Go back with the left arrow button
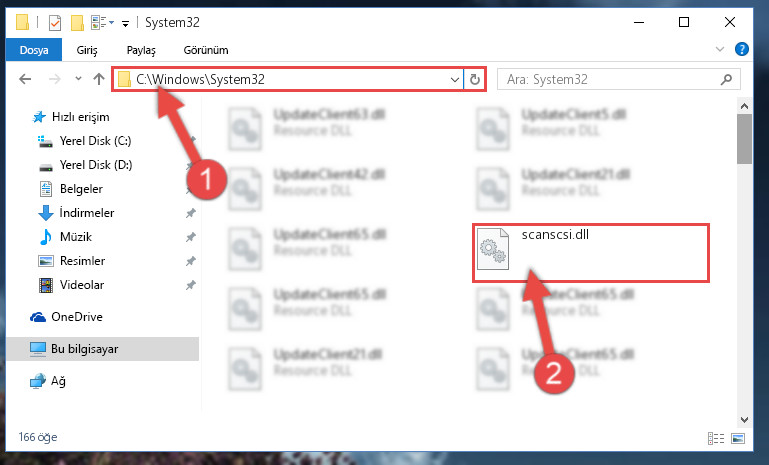Image resolution: width=769 pixels, height=465 pixels. coord(25,79)
